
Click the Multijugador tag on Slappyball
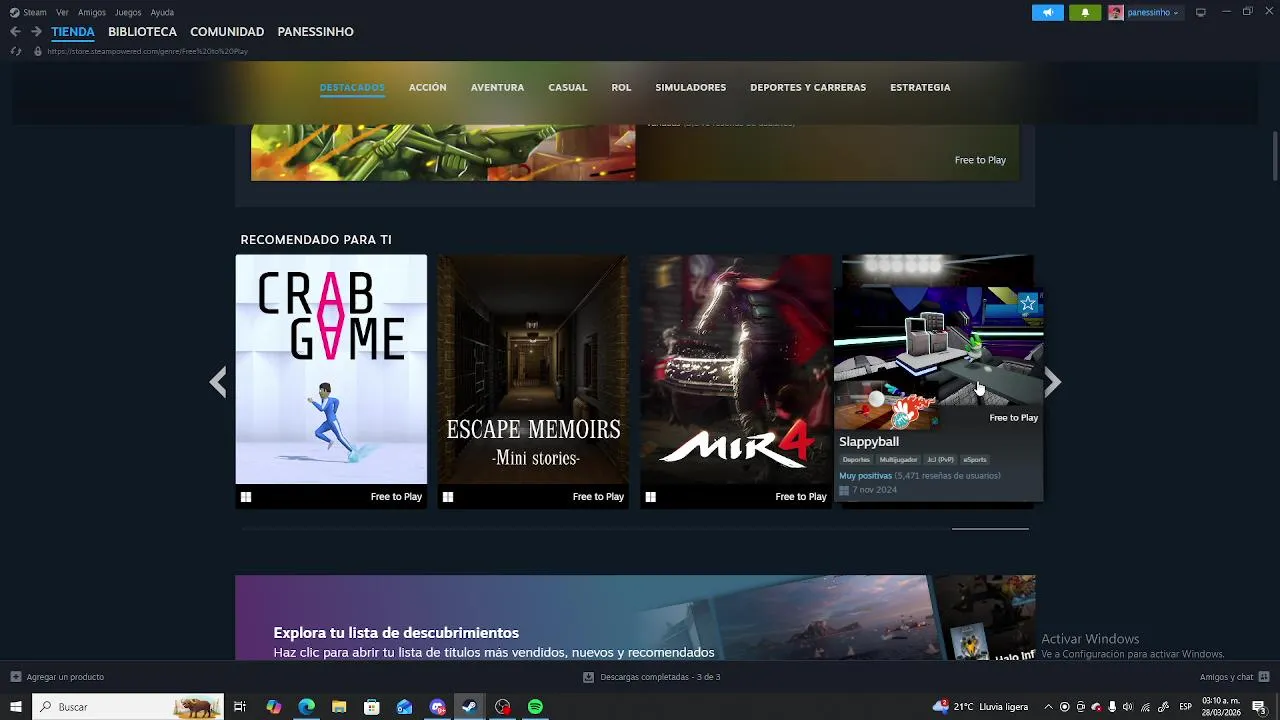tap(898, 460)
